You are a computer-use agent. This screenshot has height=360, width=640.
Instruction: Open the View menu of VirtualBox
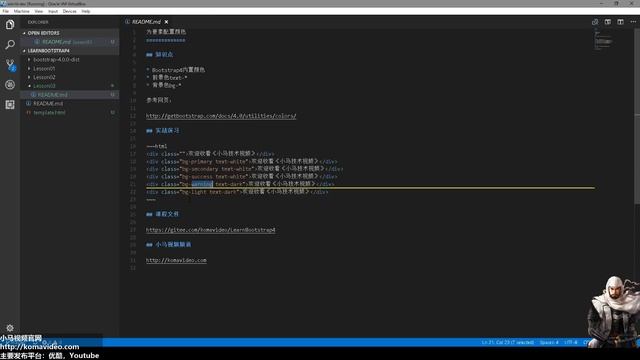tap(39, 11)
